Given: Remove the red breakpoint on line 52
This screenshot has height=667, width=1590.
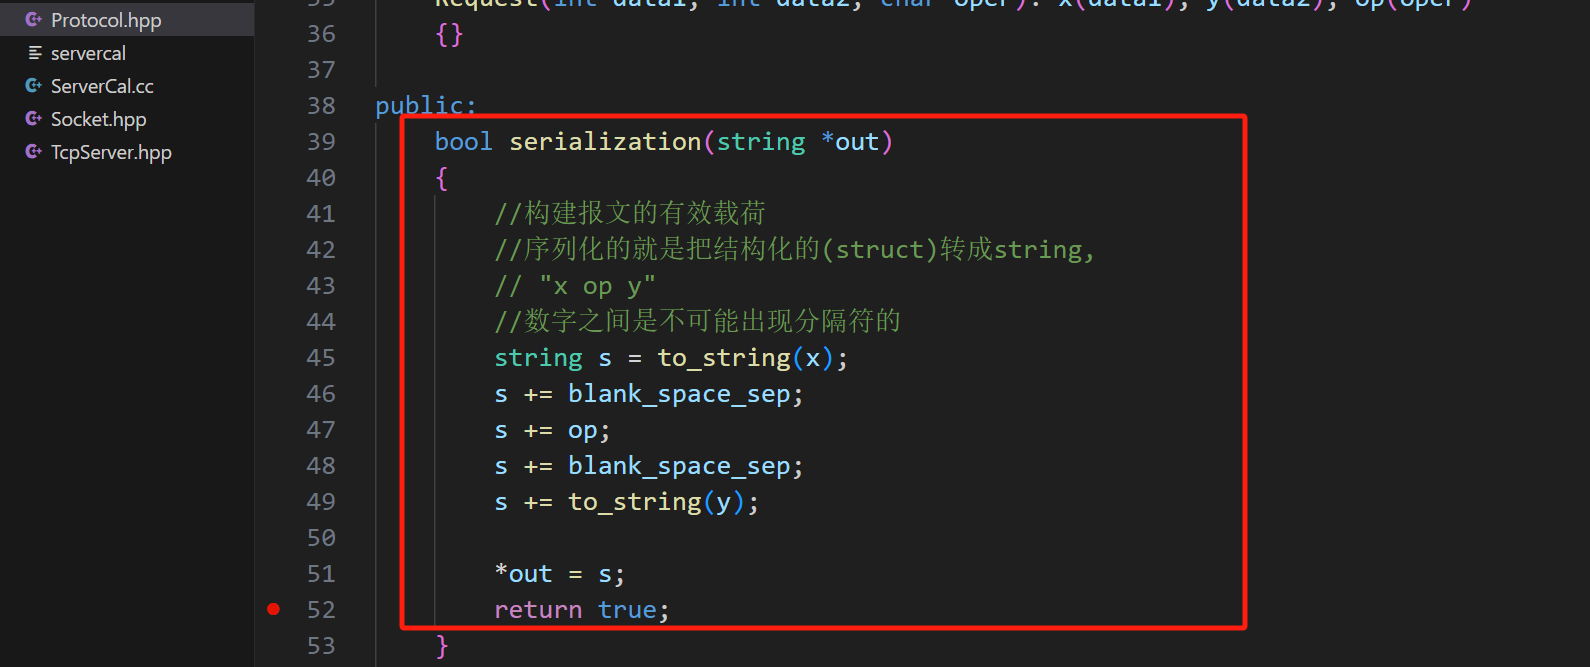Looking at the screenshot, I should (x=273, y=609).
